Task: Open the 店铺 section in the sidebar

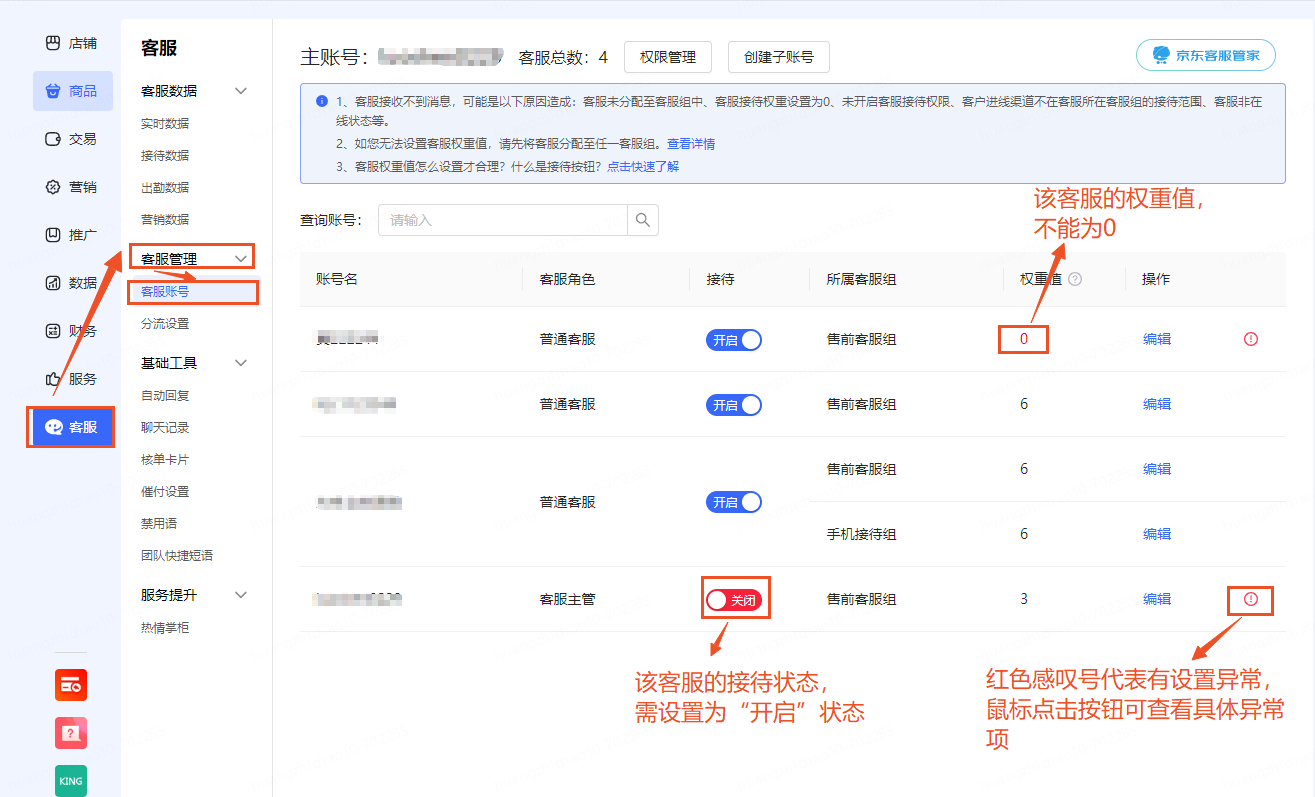Action: 72,43
